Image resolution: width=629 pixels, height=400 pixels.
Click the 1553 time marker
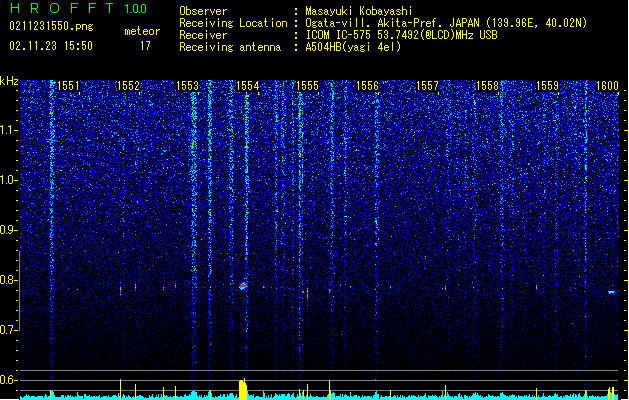[188, 86]
